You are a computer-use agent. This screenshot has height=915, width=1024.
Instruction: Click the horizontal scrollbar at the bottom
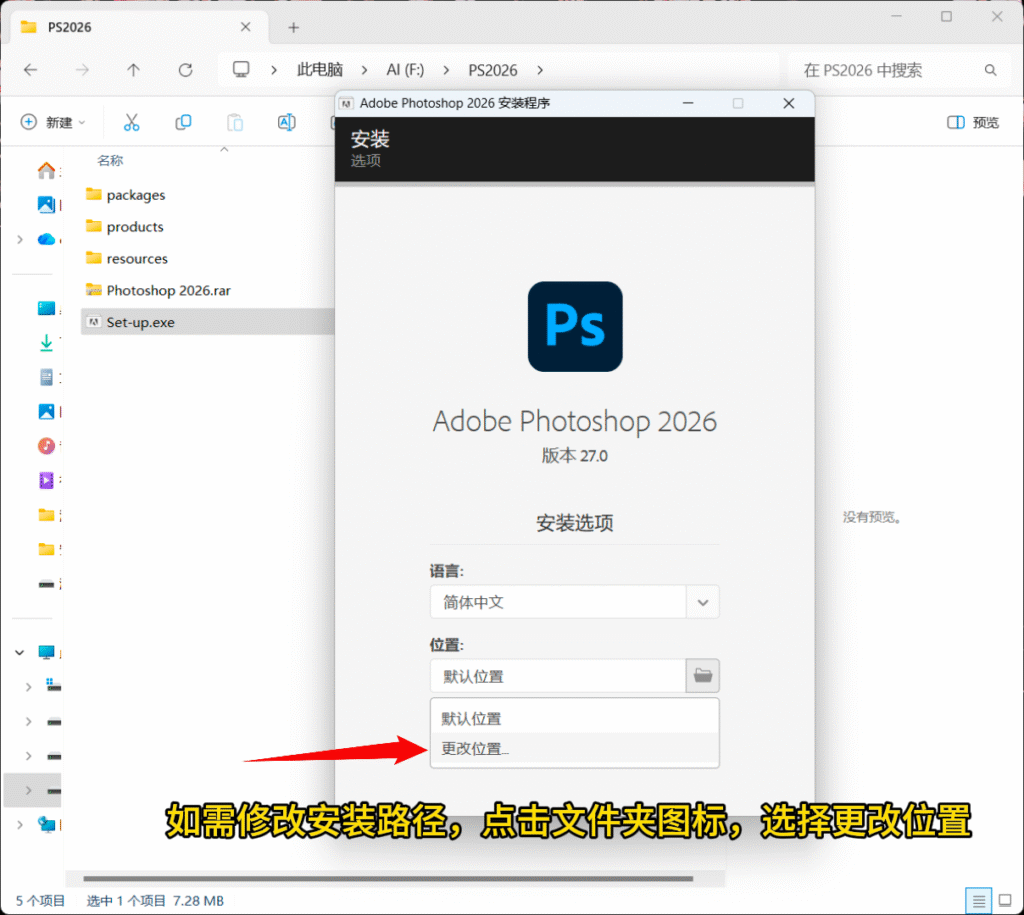click(390, 879)
